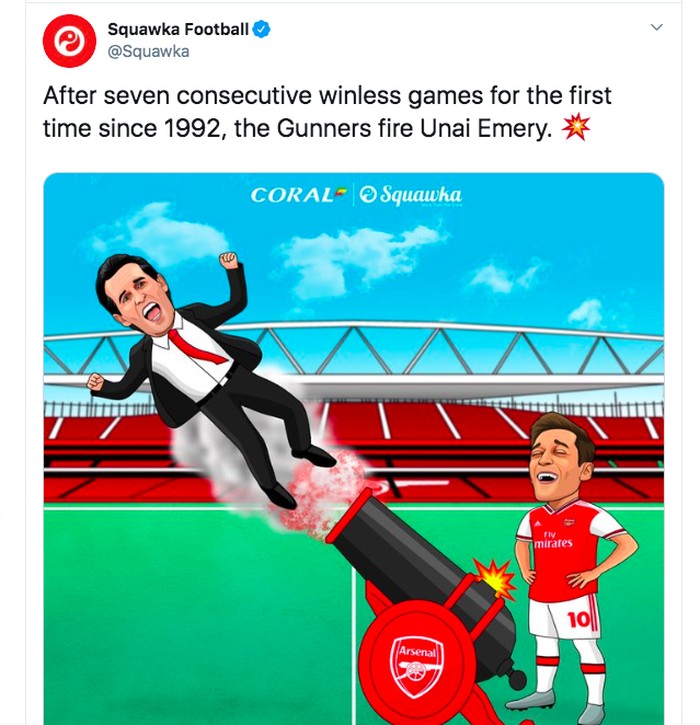The image size is (700, 725).
Task: Expand the tweet options chevron
Action: (657, 27)
